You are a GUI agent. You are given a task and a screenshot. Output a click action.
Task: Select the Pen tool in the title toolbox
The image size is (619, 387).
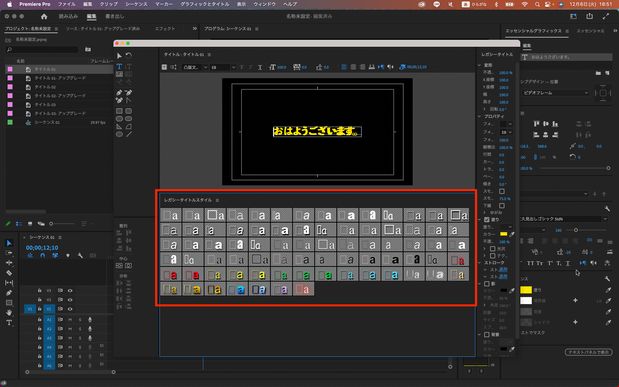point(119,92)
